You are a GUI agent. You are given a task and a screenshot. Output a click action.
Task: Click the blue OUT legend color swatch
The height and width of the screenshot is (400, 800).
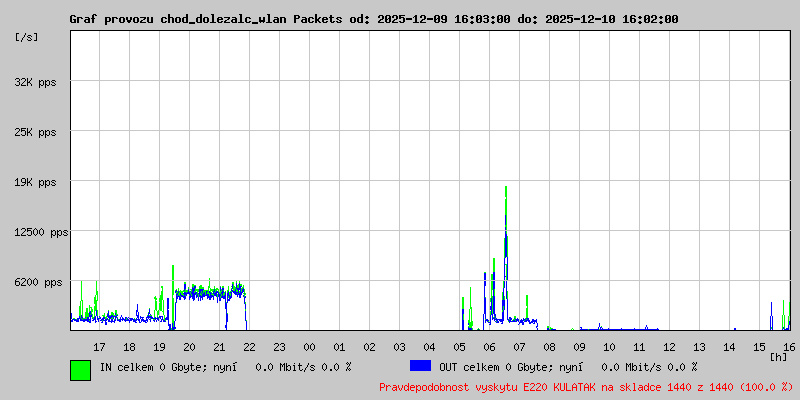pyautogui.click(x=420, y=366)
